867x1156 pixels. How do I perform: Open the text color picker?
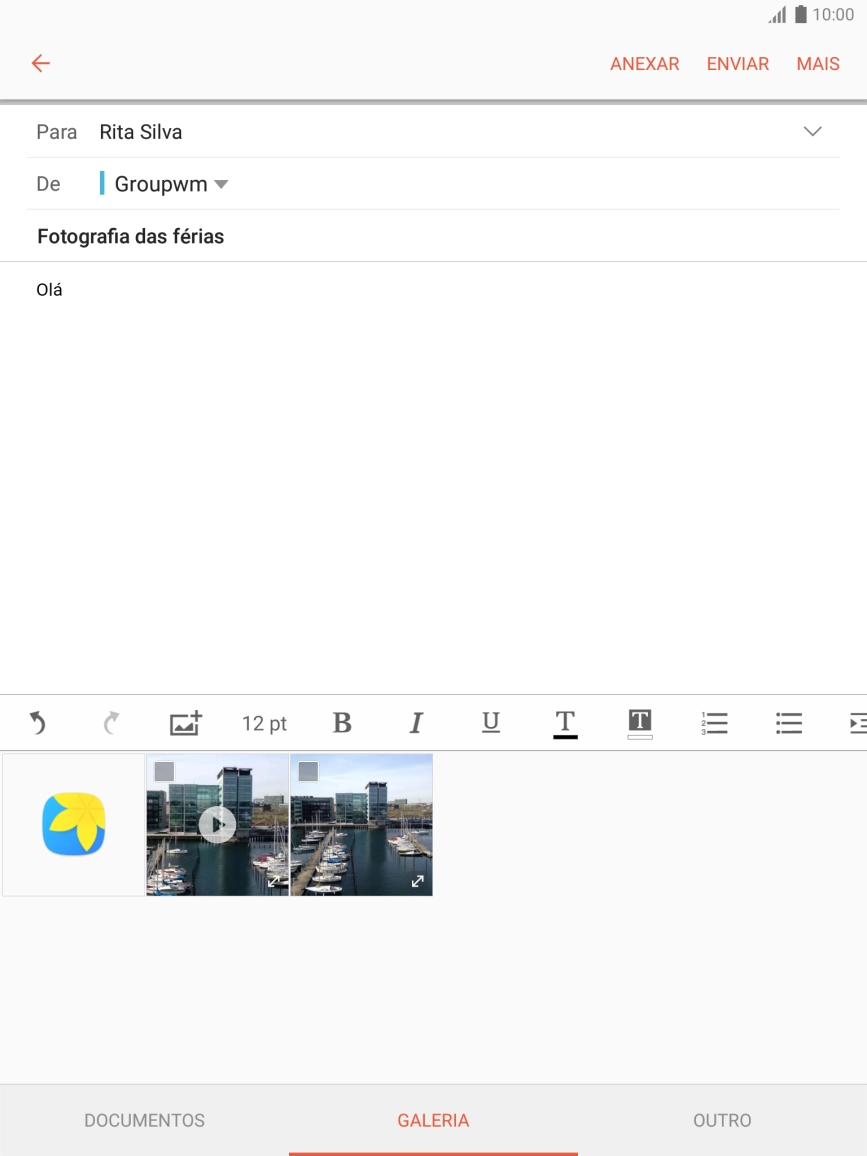565,723
